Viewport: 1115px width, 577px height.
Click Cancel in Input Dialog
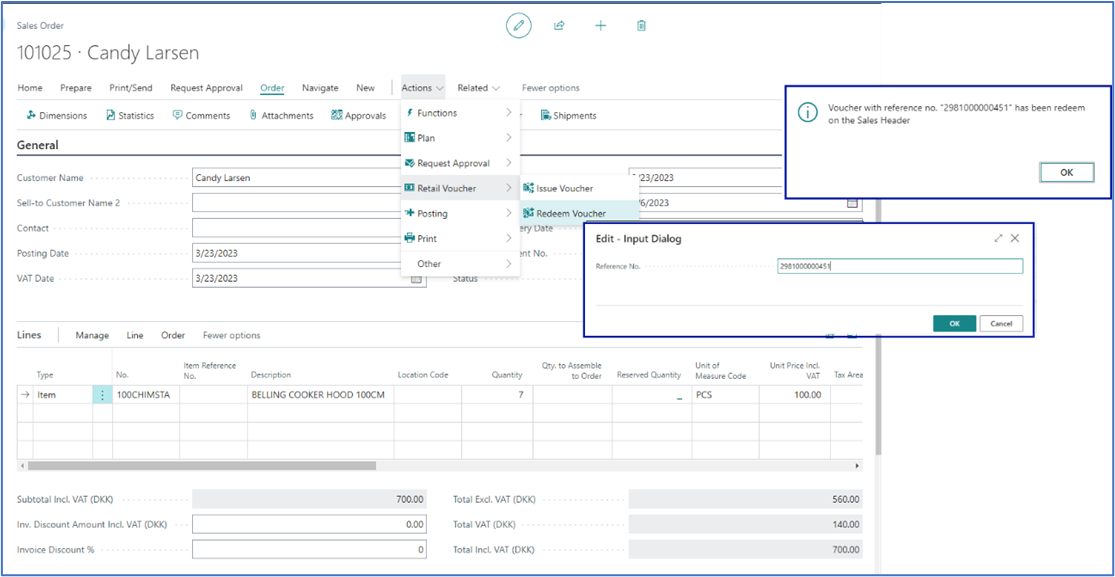click(1001, 323)
